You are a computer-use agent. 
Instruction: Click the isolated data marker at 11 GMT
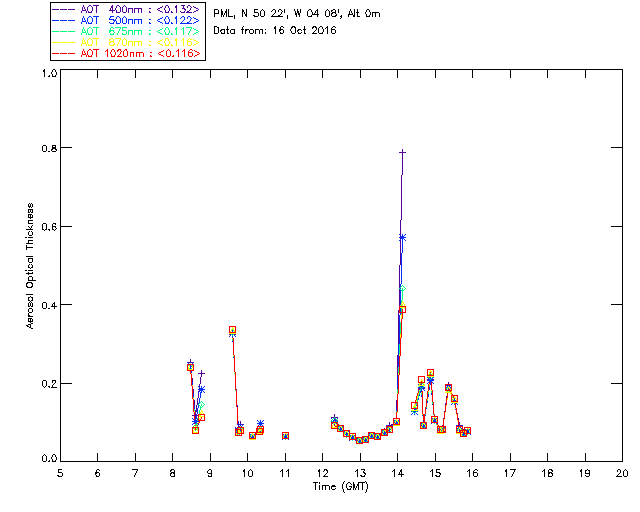click(x=285, y=436)
